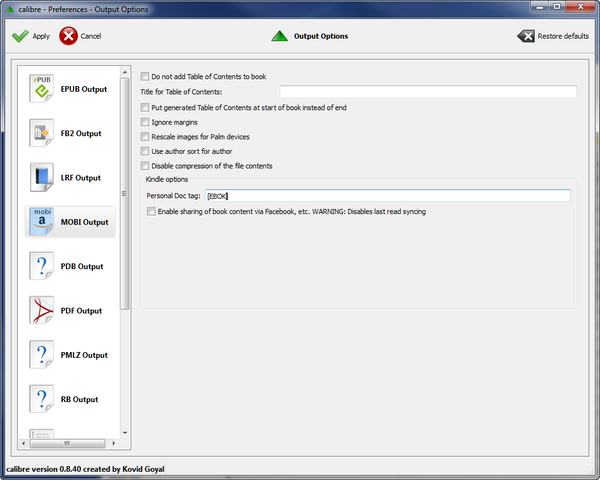The width and height of the screenshot is (600, 480).
Task: Select the RB Output icon
Action: [x=42, y=399]
